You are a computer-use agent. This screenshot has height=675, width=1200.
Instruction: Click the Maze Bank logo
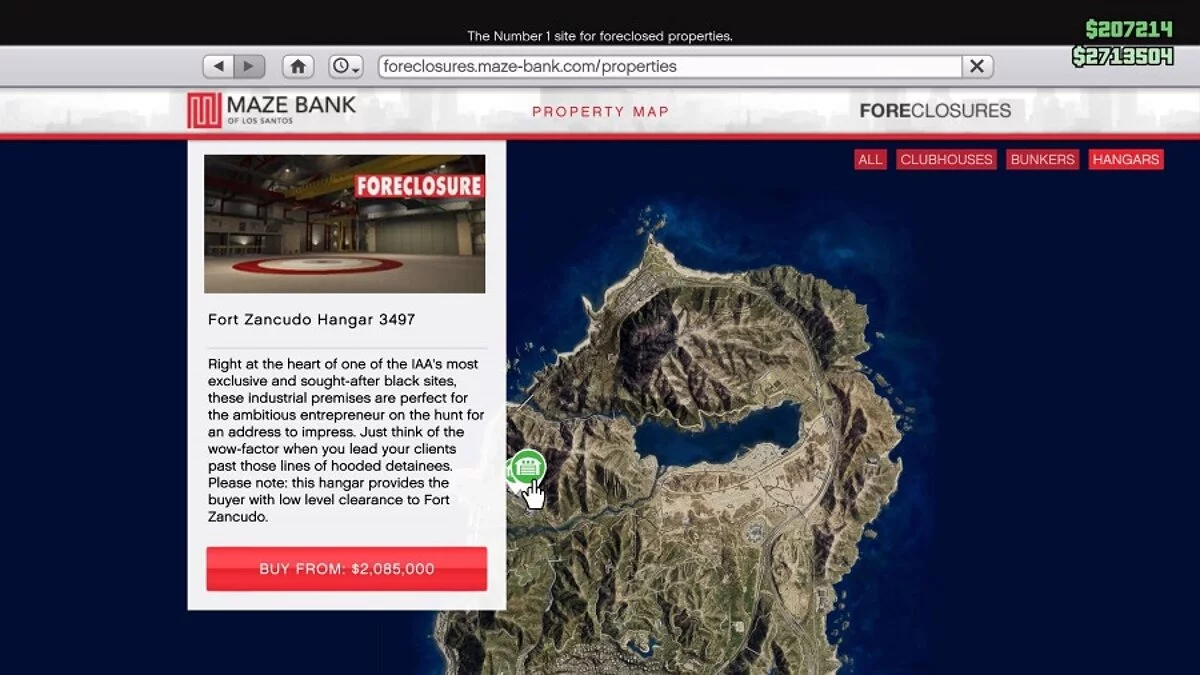point(271,110)
